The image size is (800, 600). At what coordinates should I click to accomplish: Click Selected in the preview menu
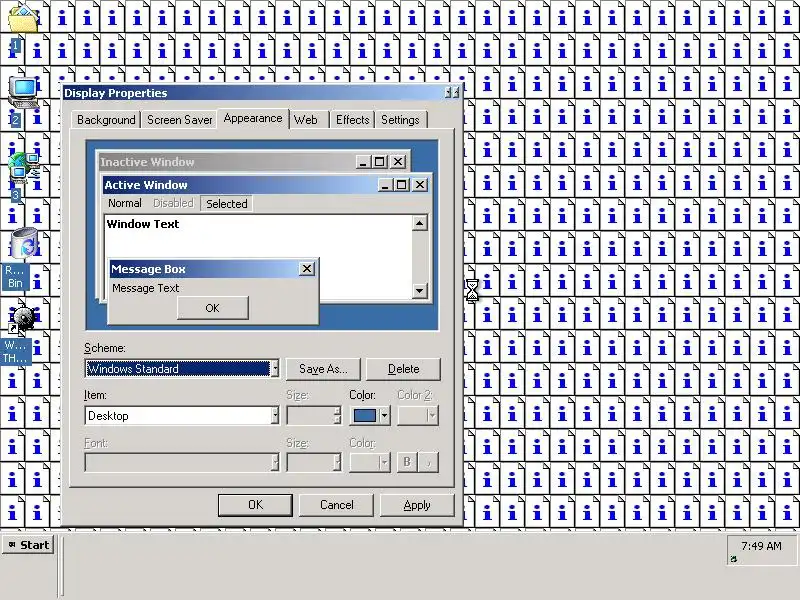[x=227, y=204]
